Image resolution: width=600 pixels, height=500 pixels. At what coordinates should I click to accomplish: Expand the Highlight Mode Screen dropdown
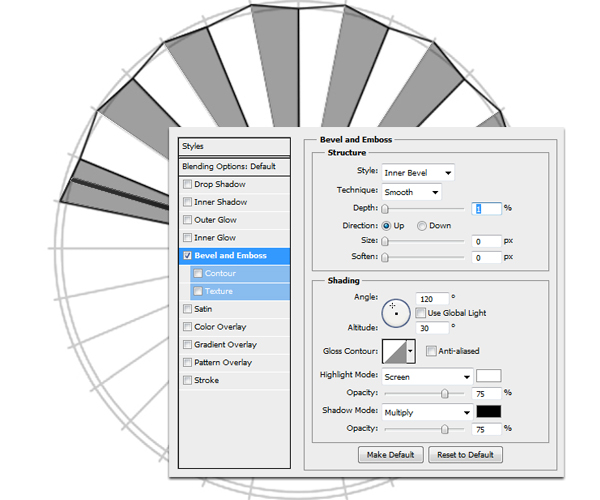(x=426, y=377)
